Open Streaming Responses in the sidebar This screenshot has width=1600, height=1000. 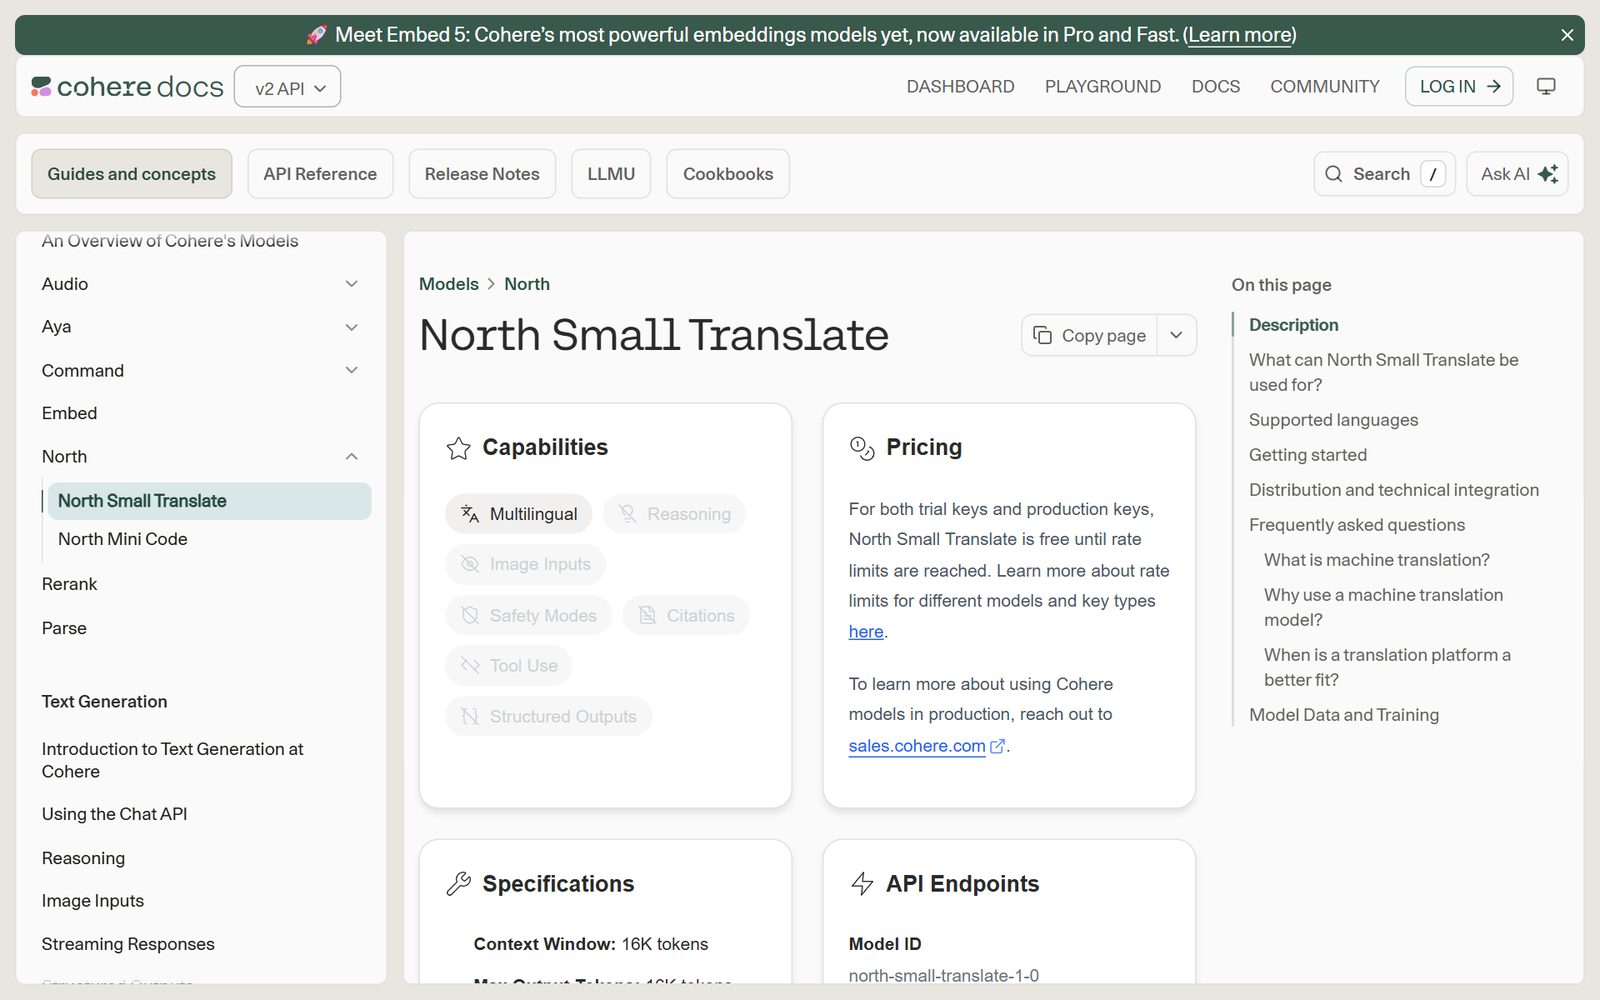coord(128,944)
